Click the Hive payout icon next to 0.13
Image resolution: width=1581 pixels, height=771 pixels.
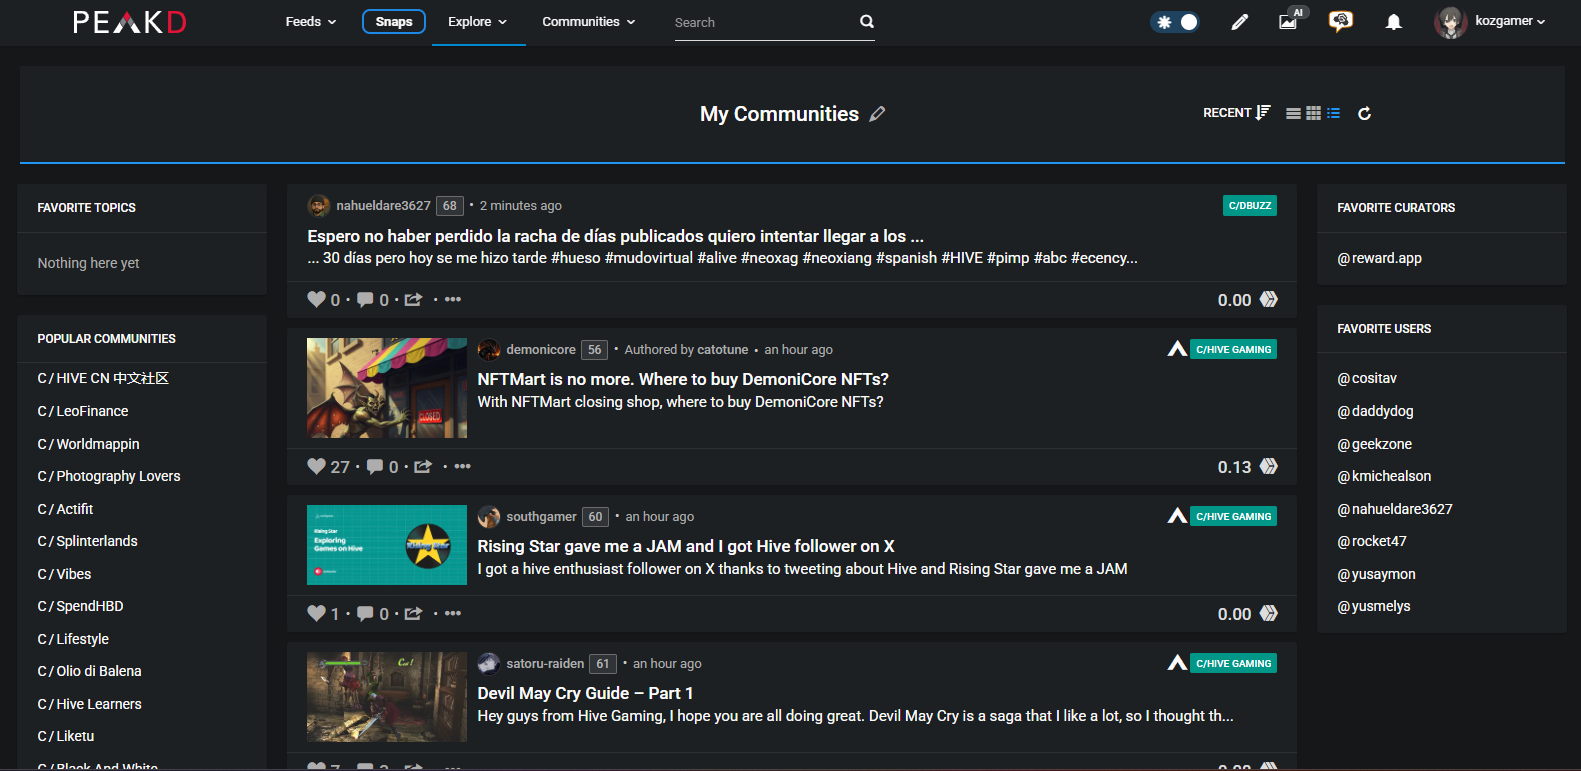coord(1269,466)
